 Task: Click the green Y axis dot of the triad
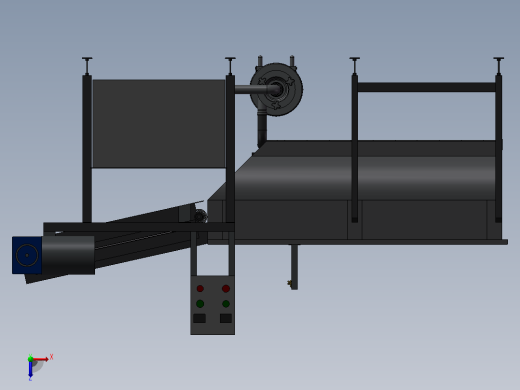point(30,359)
